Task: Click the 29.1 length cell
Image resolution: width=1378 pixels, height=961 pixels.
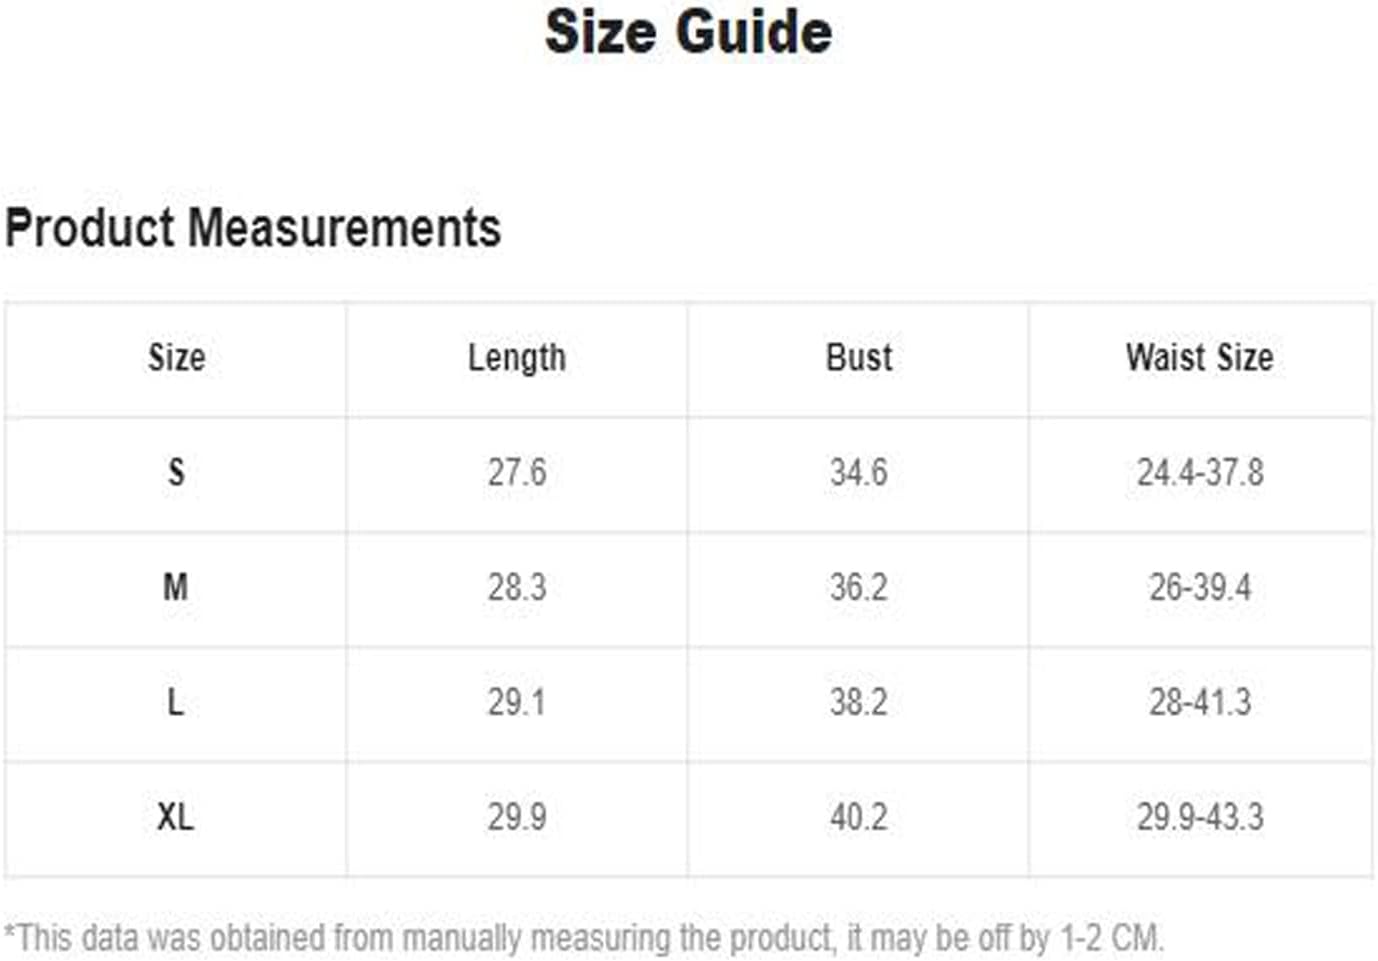Action: (517, 702)
